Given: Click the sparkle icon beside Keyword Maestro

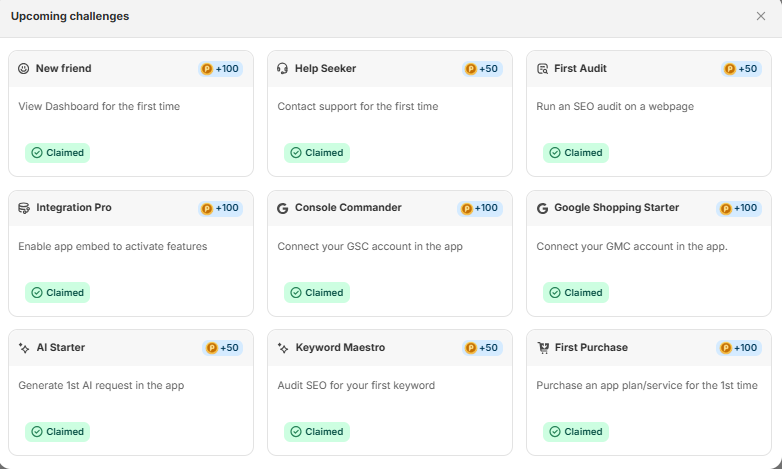Looking at the screenshot, I should [283, 348].
